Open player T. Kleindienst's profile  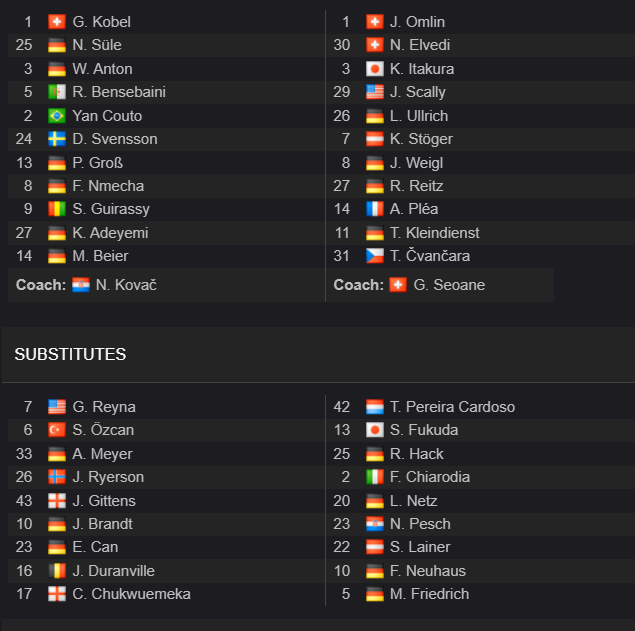click(x=435, y=233)
